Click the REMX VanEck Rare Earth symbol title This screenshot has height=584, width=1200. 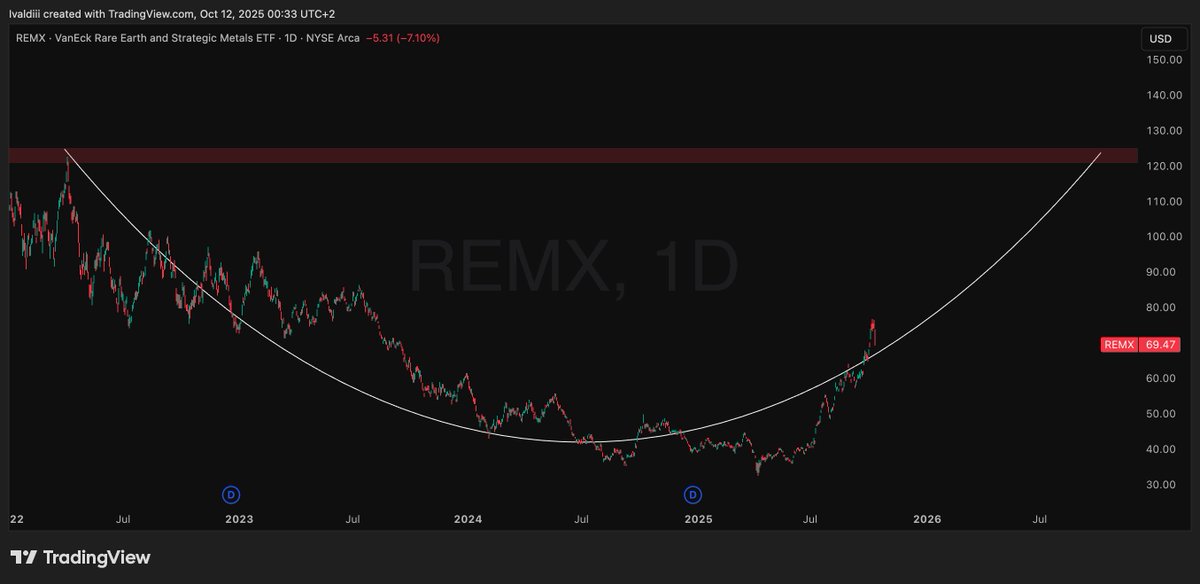[147, 38]
